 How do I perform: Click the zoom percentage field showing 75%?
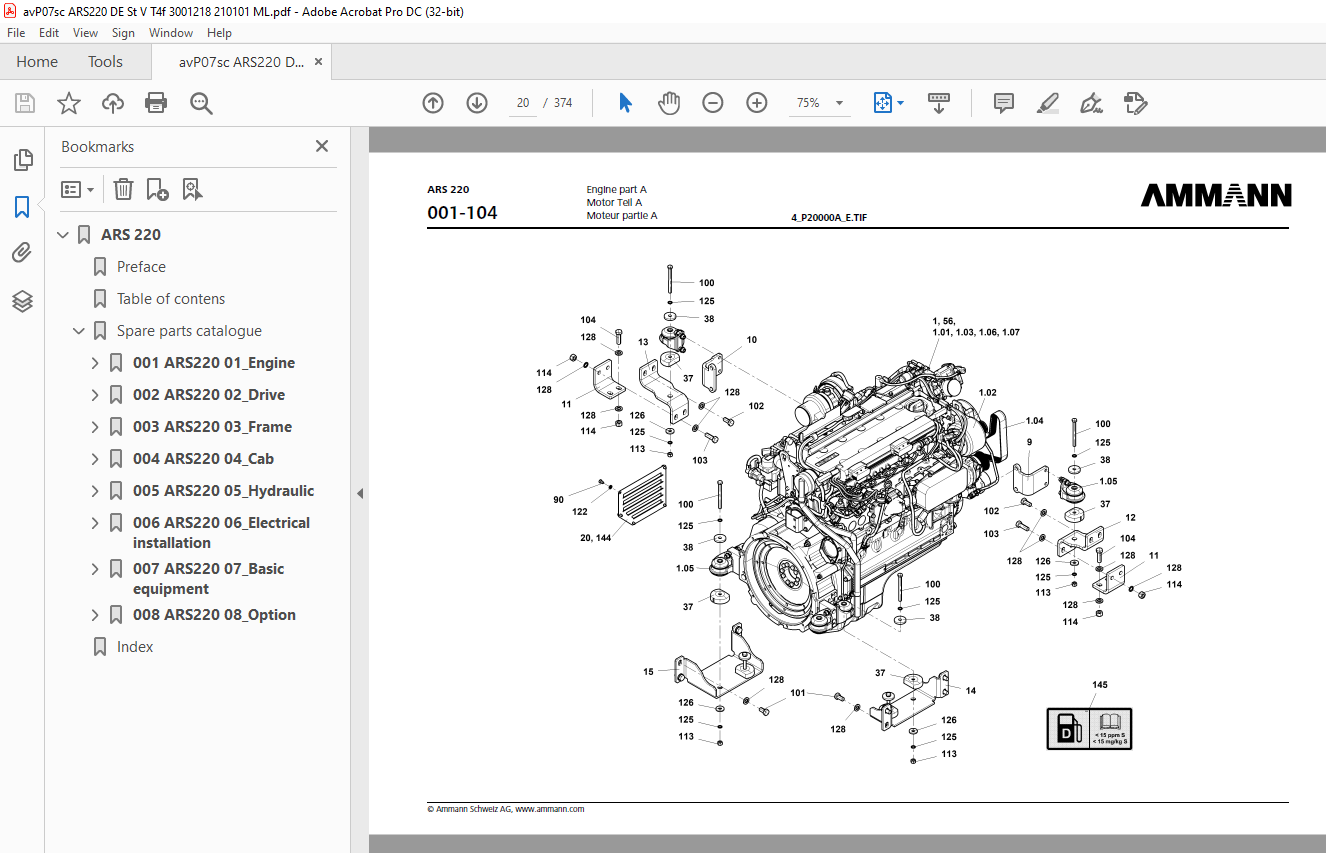(808, 103)
